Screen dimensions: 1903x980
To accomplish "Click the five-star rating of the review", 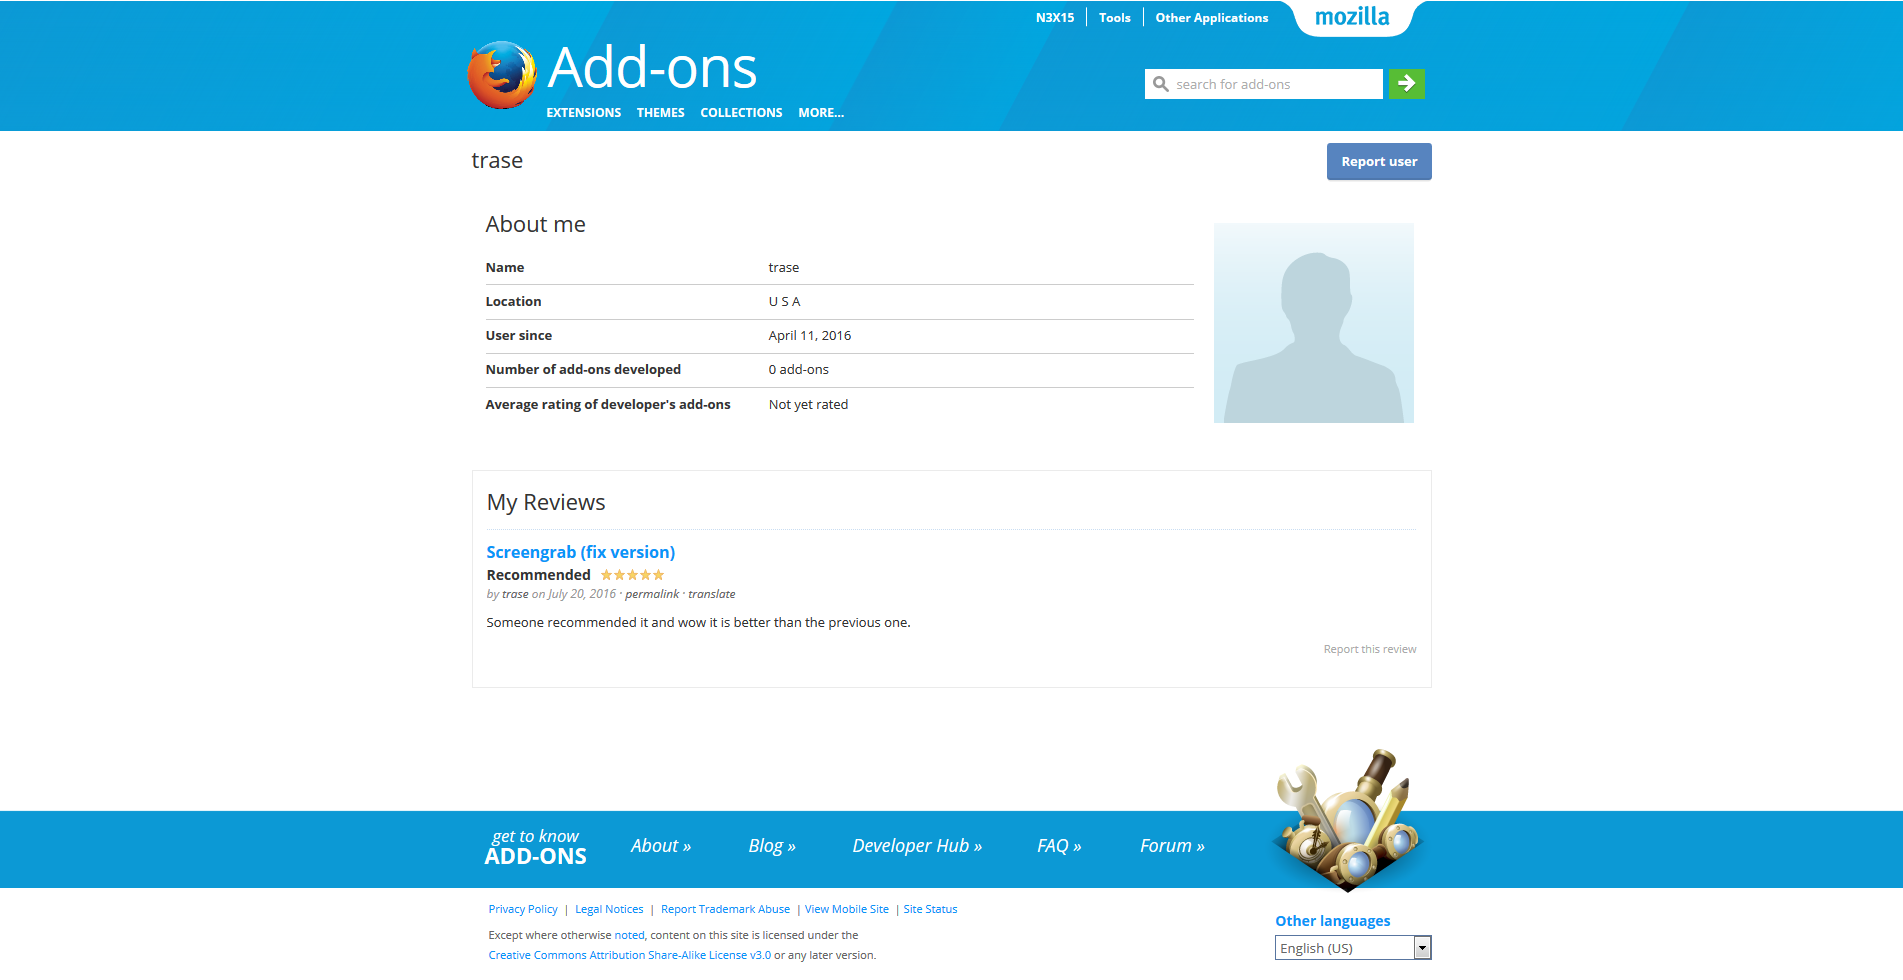I will pos(632,575).
